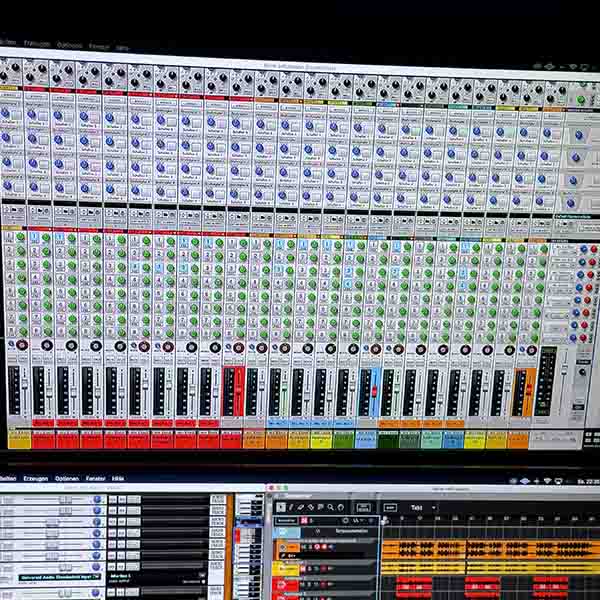Click the insert folder icon on leftmost mixer channel
The width and height of the screenshot is (600, 600).
pyautogui.click(x=13, y=210)
